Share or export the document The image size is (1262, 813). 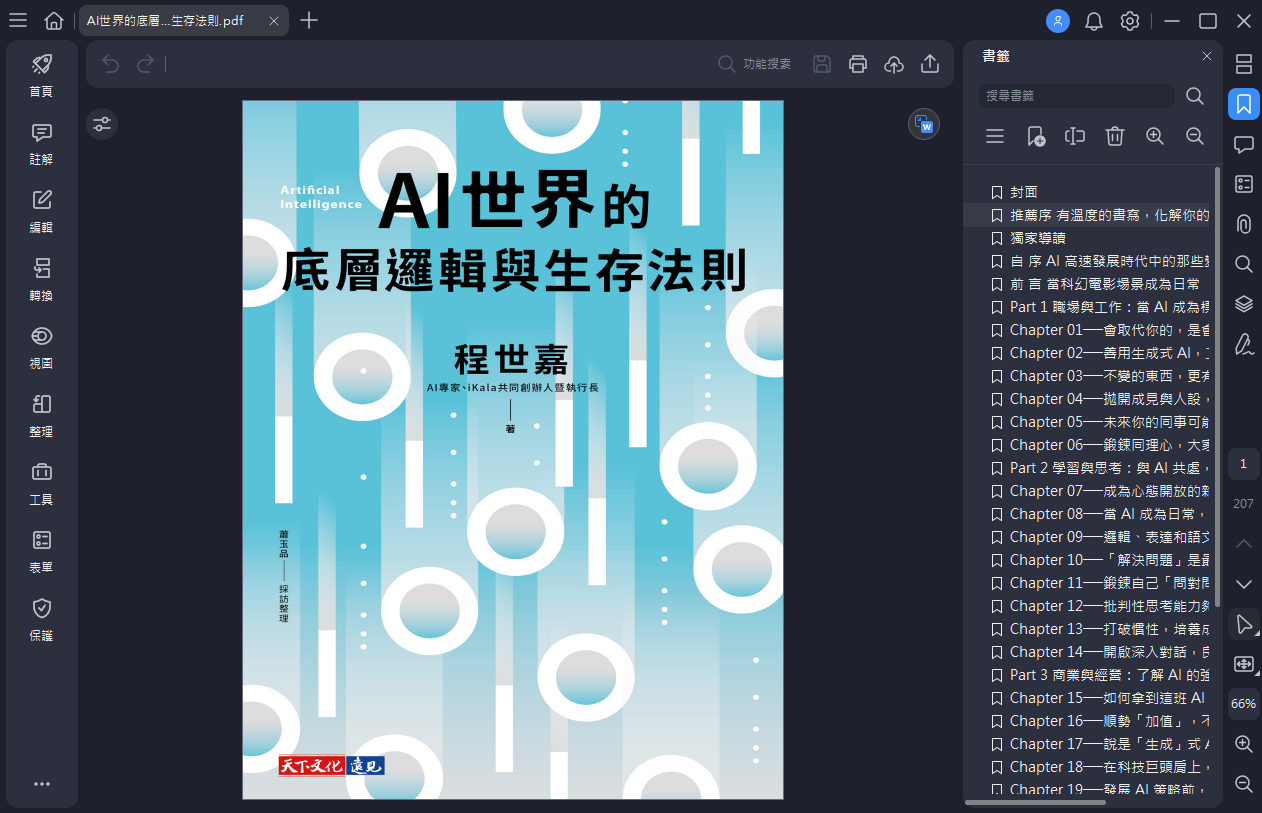(x=930, y=64)
